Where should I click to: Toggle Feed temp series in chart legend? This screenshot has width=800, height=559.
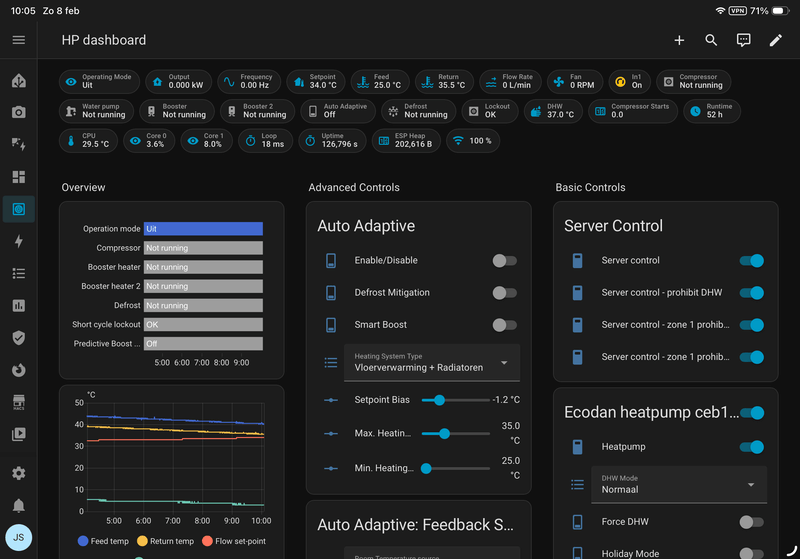105,541
